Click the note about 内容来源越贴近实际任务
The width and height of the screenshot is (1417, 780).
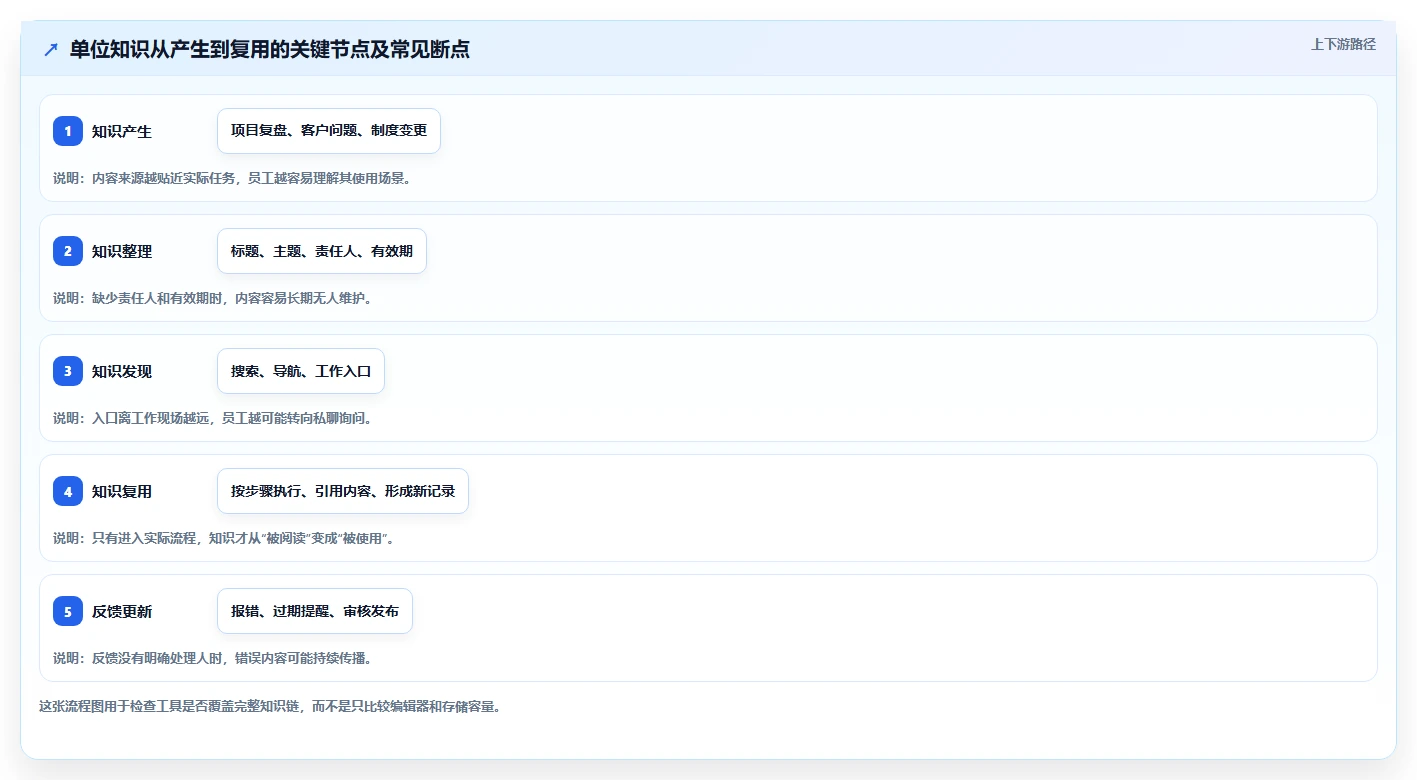[x=232, y=178]
